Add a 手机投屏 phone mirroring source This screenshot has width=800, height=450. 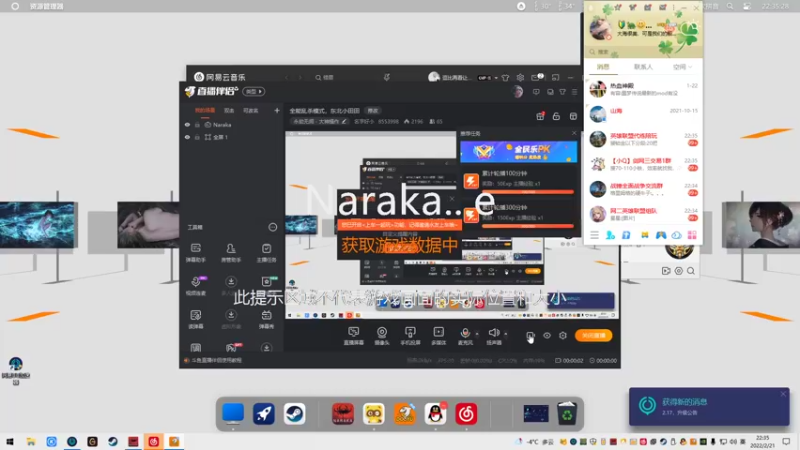pos(410,336)
